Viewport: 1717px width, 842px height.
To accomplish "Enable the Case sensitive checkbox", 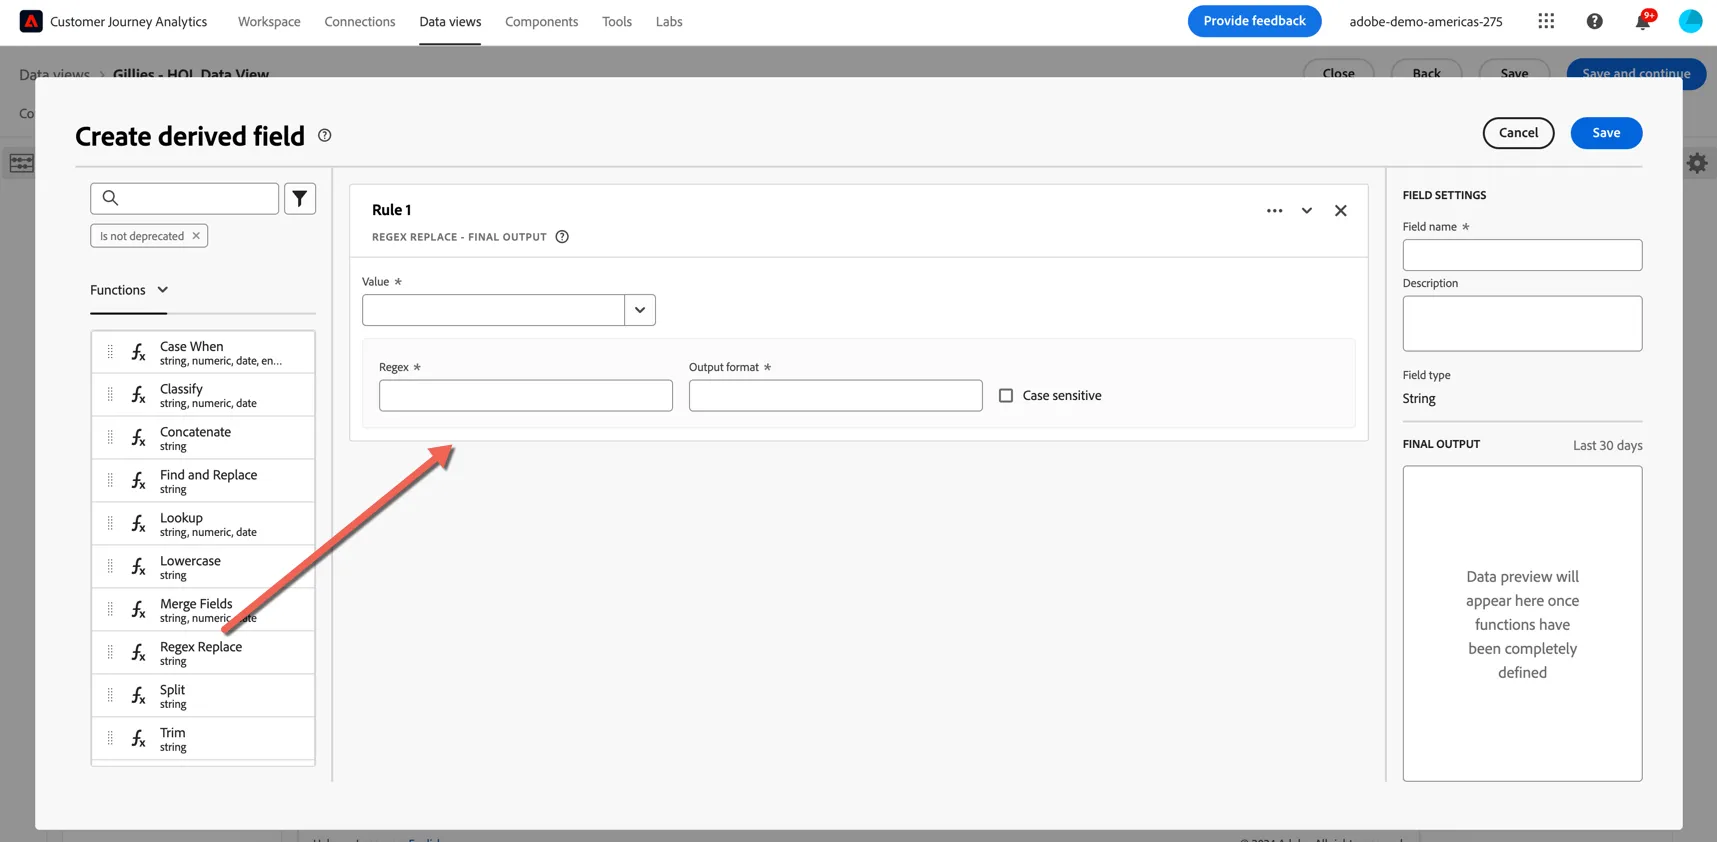I will 1006,396.
